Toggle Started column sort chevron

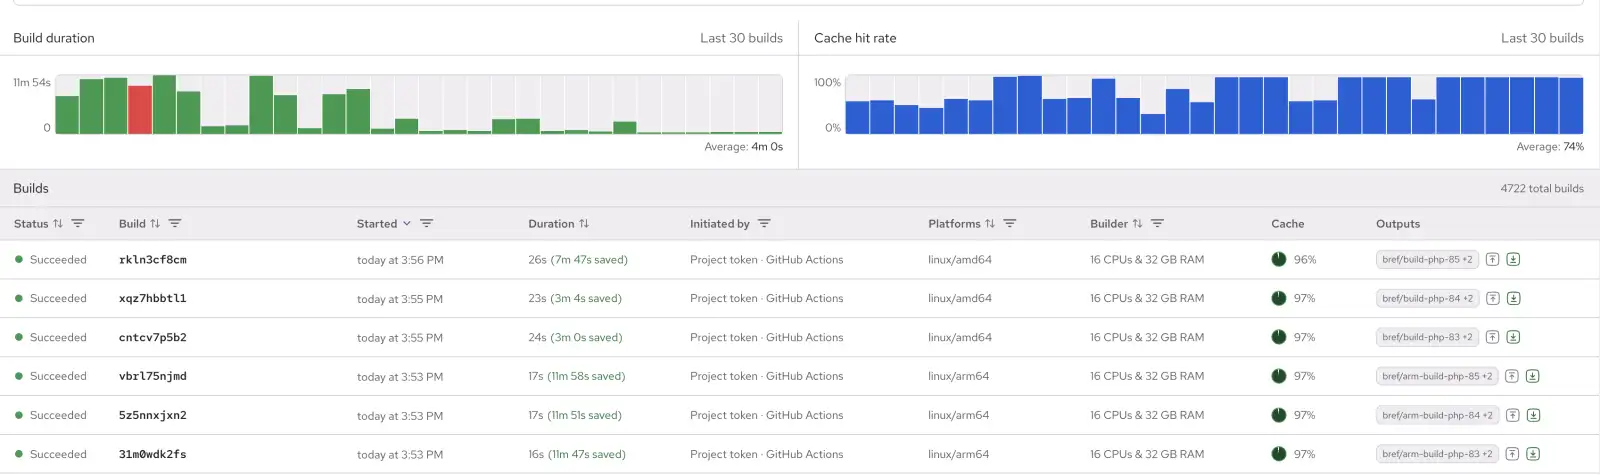click(x=407, y=224)
